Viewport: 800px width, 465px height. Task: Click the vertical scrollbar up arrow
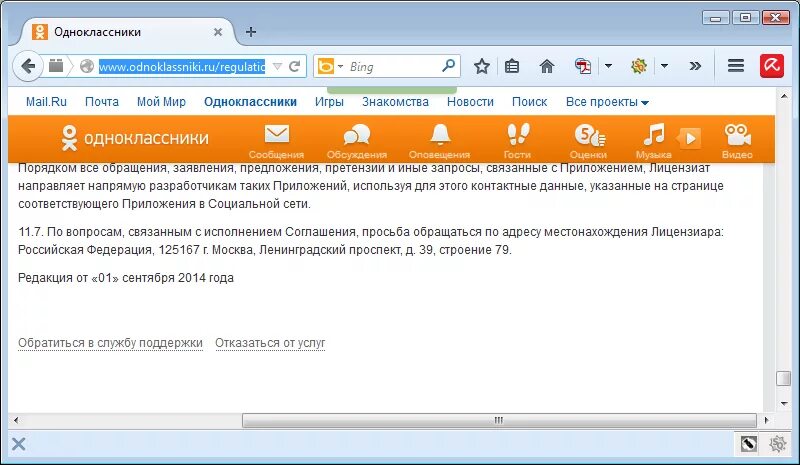(784, 96)
